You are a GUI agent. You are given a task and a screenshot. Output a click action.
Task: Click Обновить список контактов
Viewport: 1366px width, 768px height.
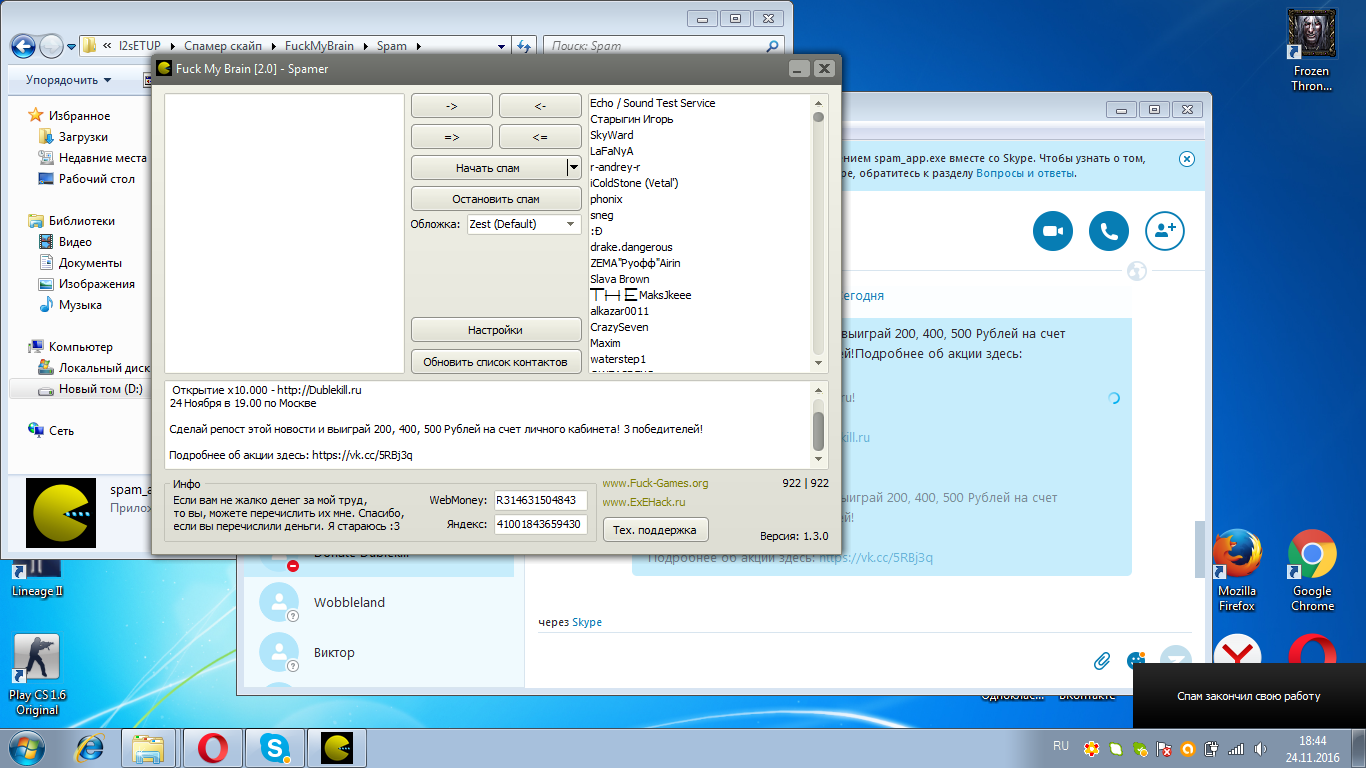(x=496, y=361)
